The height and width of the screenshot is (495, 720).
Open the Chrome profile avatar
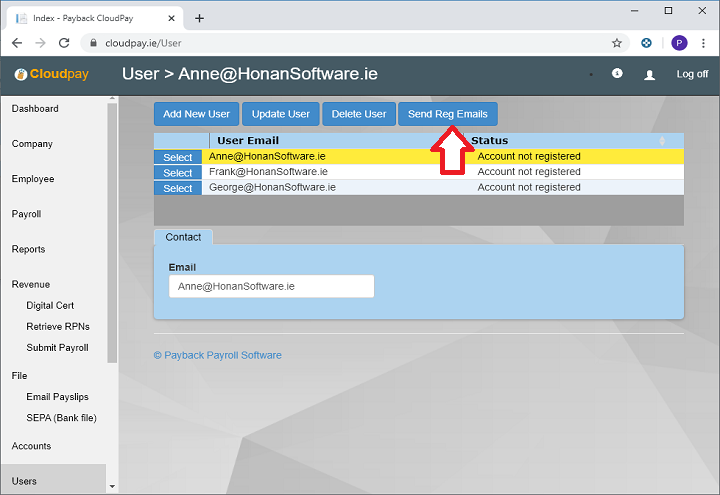click(679, 43)
